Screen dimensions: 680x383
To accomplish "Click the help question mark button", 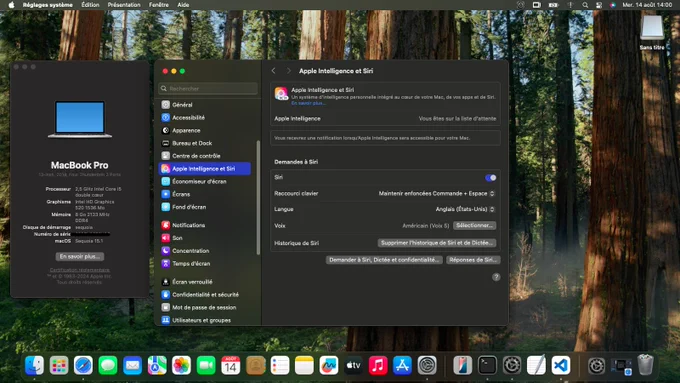I will (x=496, y=277).
